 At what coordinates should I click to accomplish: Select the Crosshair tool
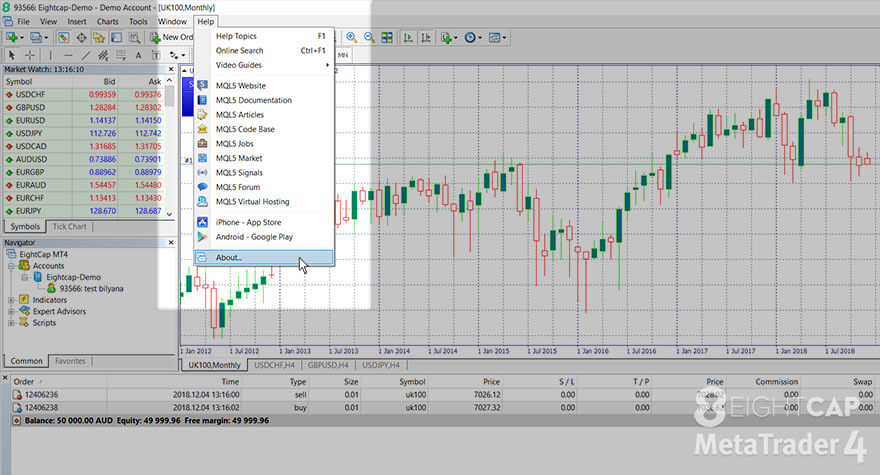[30, 55]
